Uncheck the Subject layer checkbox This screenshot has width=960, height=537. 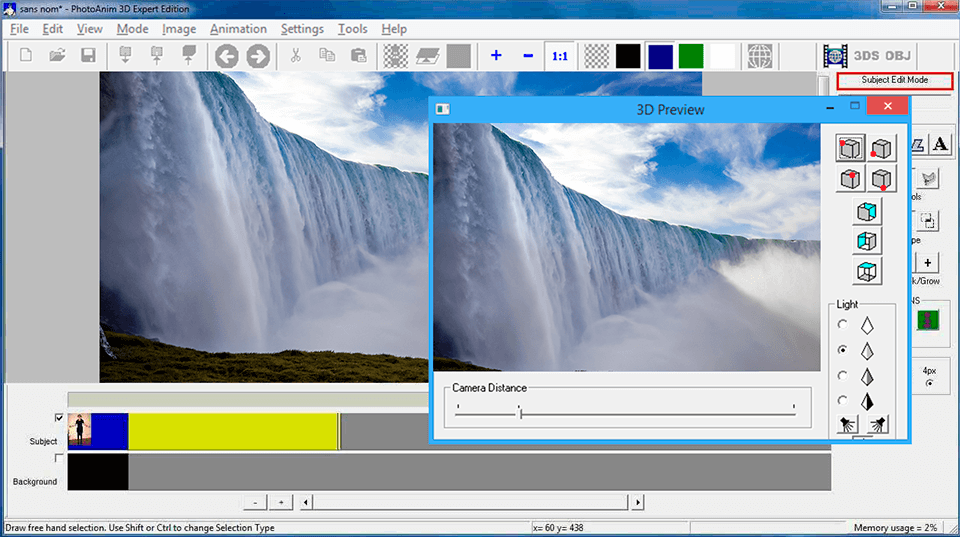59,418
